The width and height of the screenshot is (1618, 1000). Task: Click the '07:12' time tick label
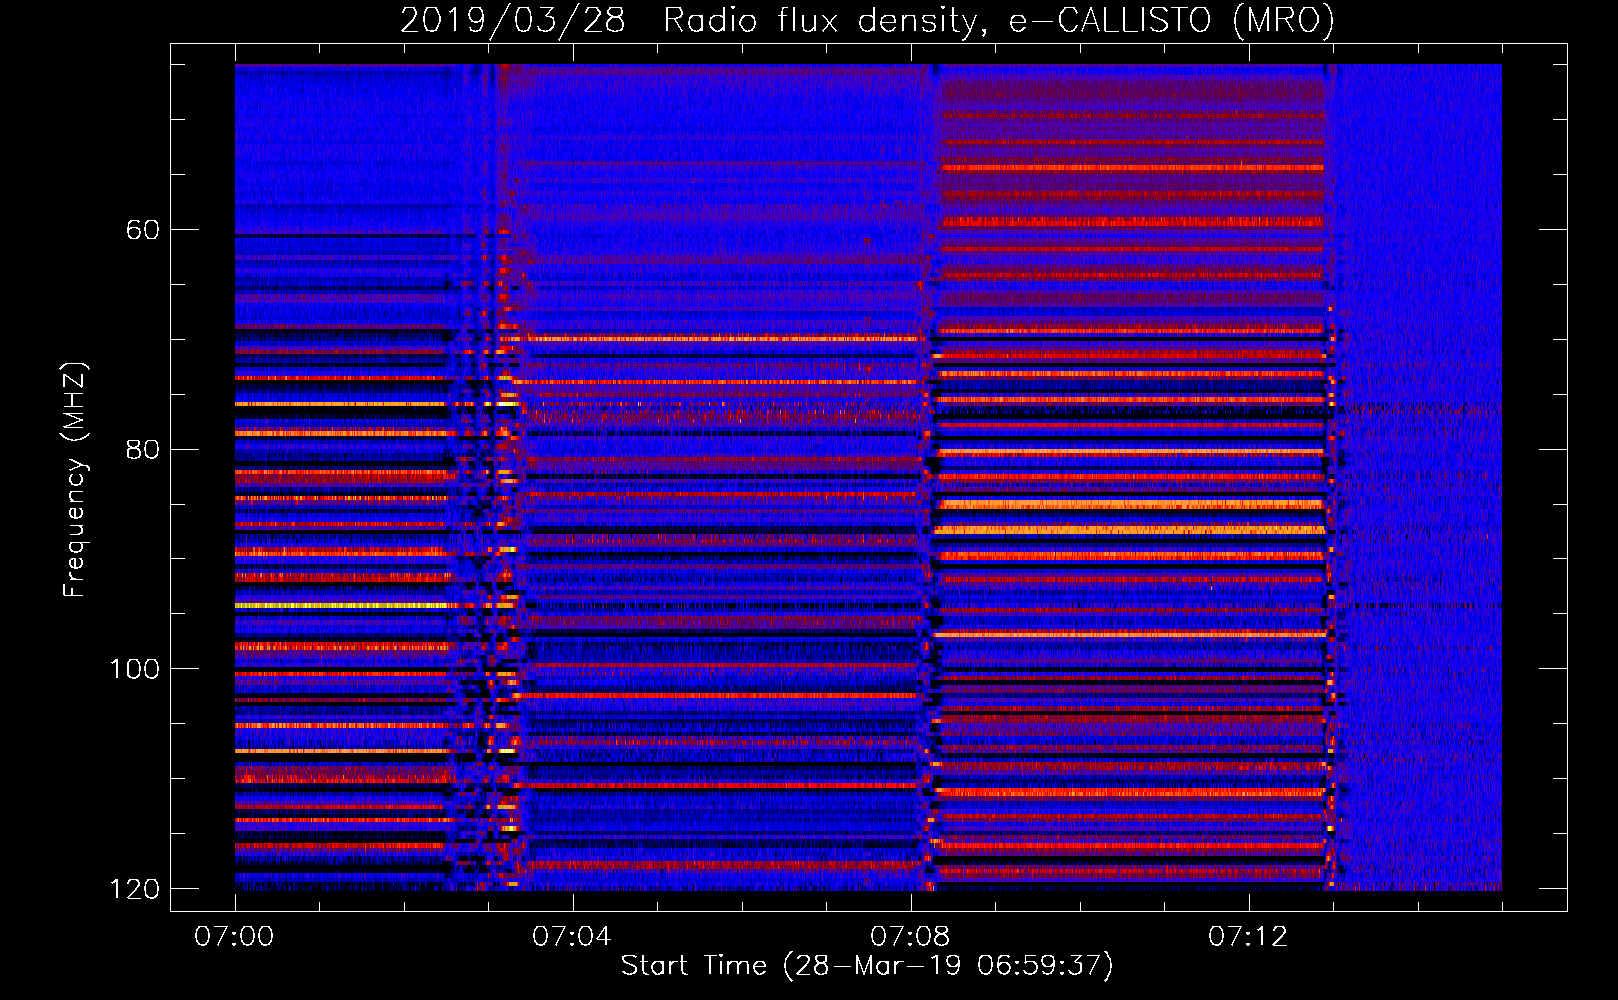click(x=1248, y=937)
